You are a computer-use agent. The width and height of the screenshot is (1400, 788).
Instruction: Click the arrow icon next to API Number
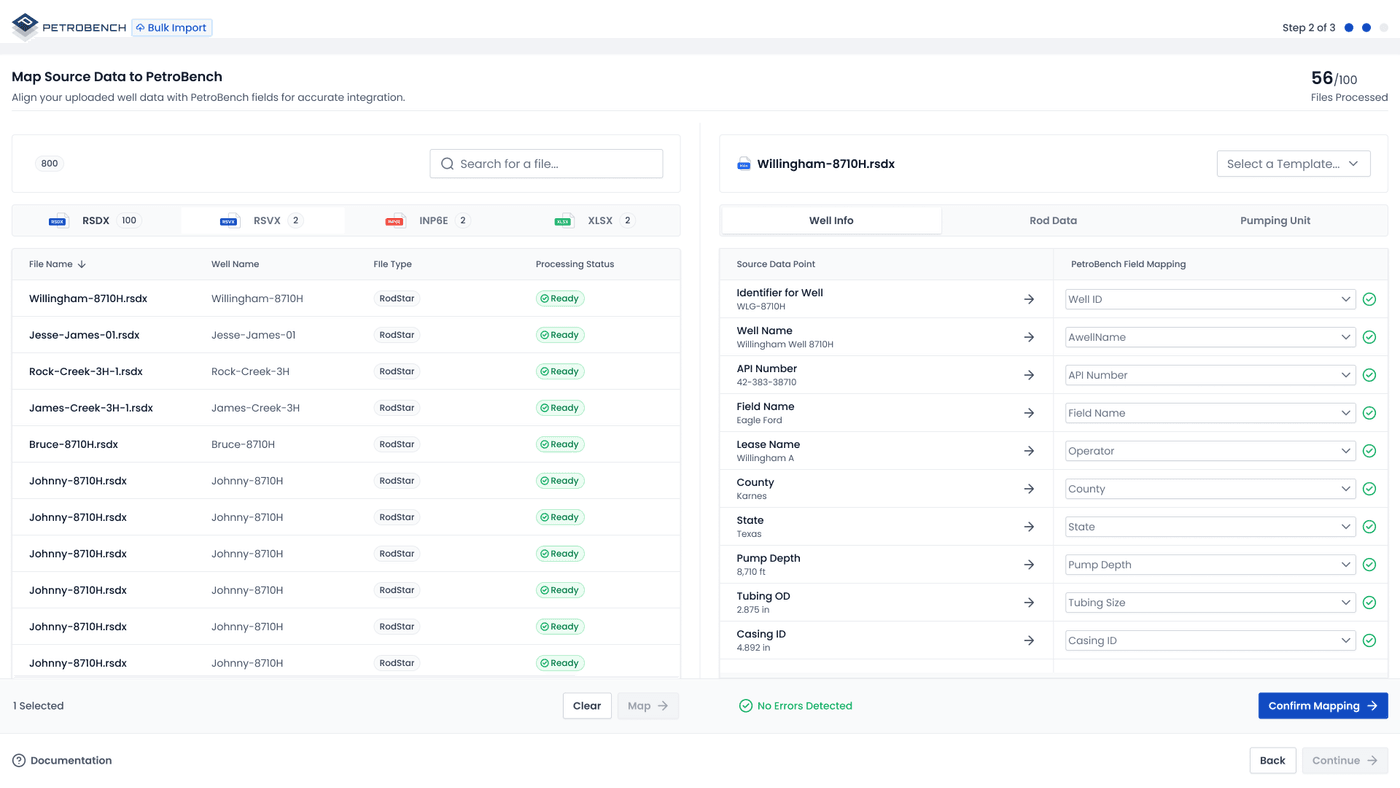tap(1029, 374)
